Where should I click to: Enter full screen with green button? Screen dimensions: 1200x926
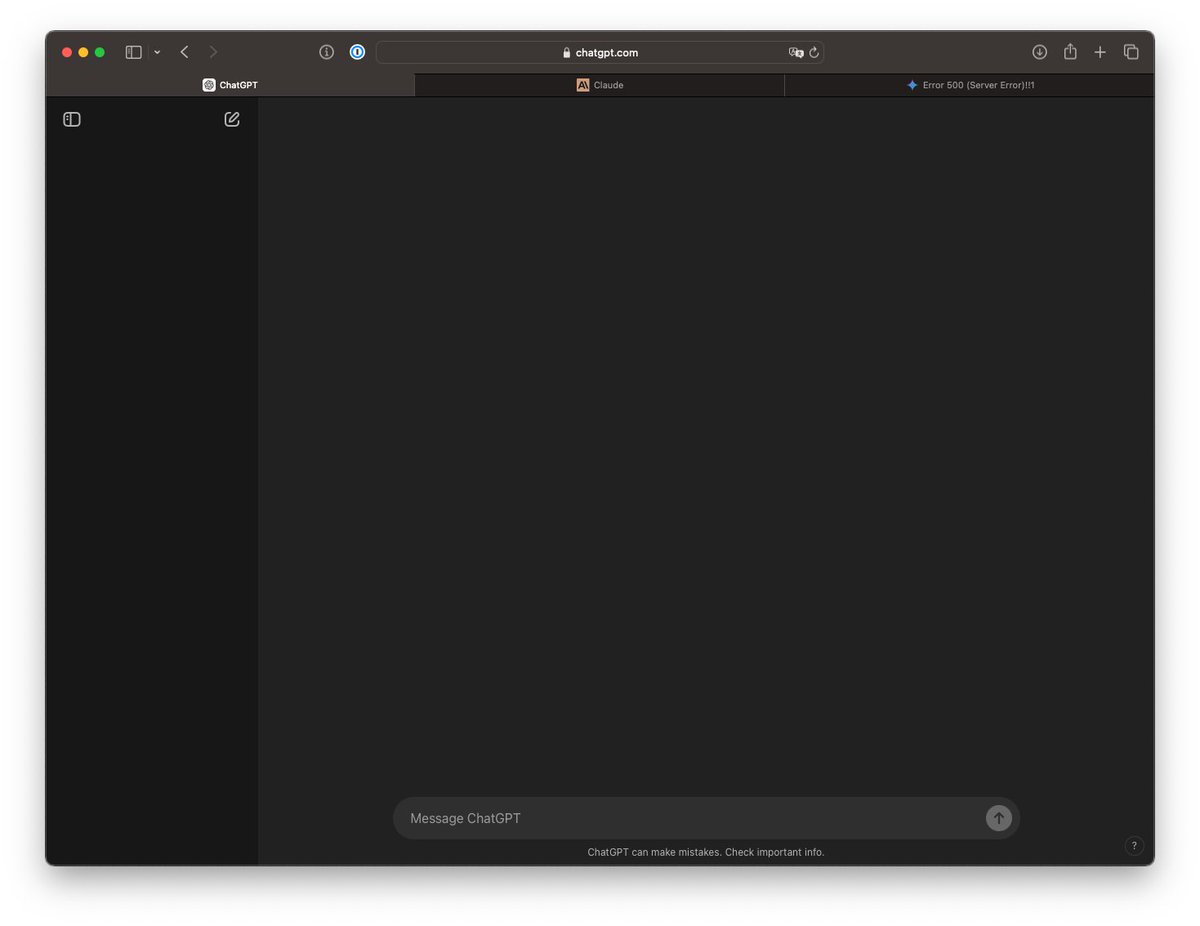(x=99, y=52)
